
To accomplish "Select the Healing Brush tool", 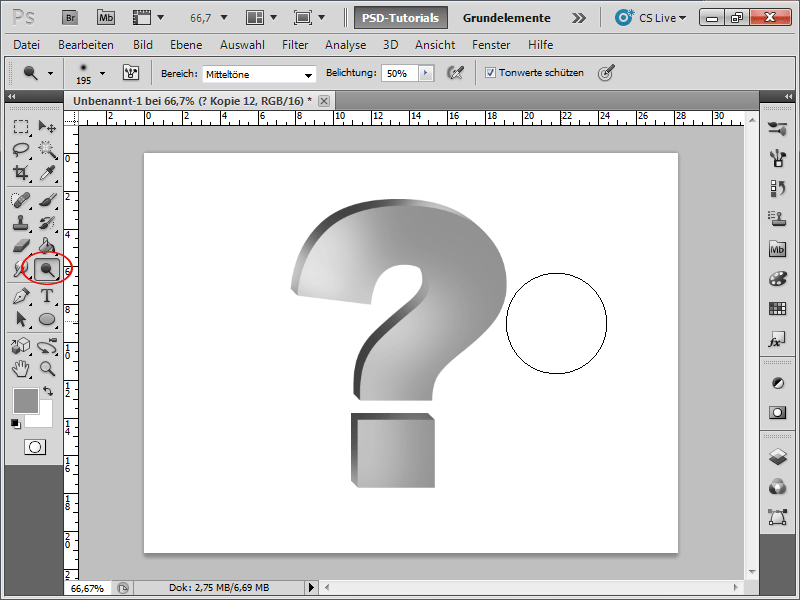I will coord(20,199).
